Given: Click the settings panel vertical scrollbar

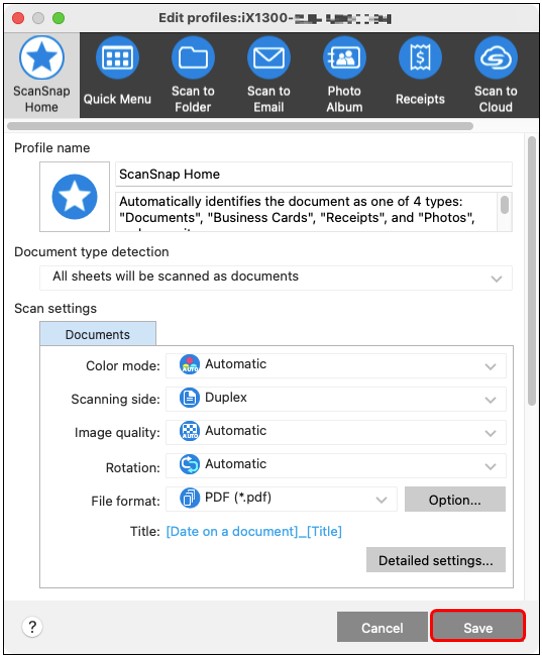Looking at the screenshot, I should tap(532, 271).
